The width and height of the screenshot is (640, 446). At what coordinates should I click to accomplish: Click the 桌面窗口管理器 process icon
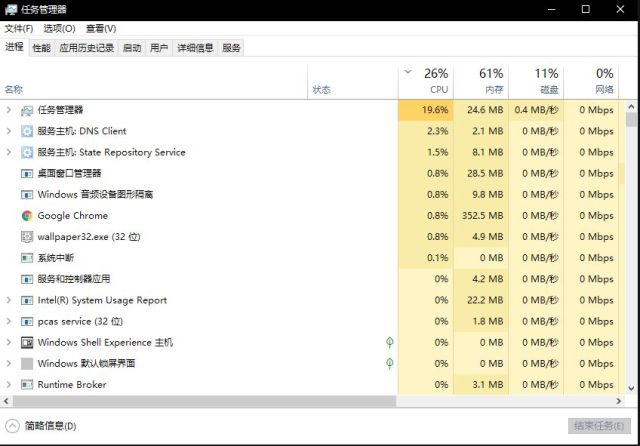(x=27, y=173)
